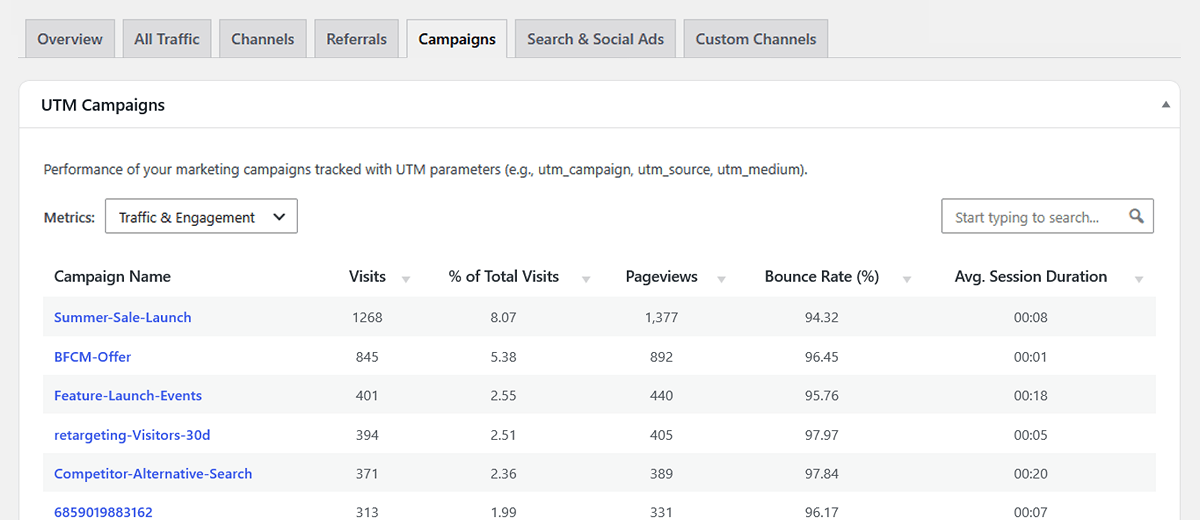Open the Traffic & Engagement metrics dropdown
The width and height of the screenshot is (1200, 520).
[x=201, y=217]
